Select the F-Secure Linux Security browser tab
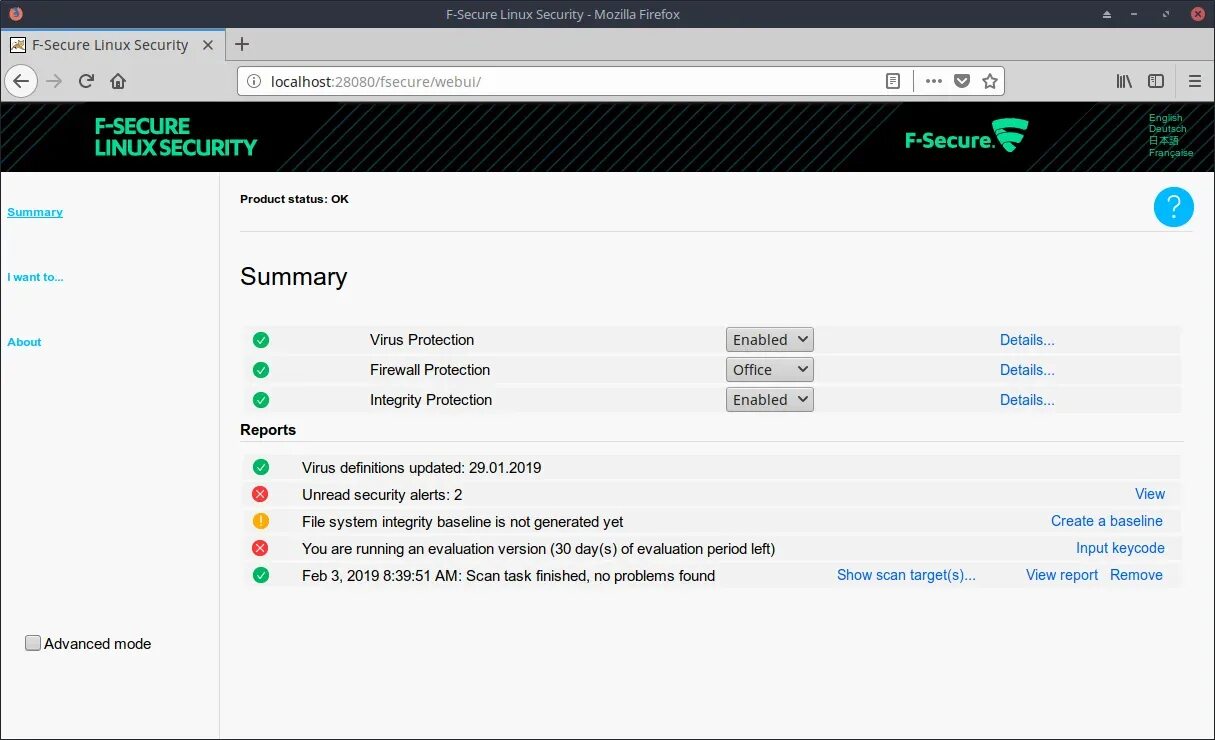Image resolution: width=1215 pixels, height=740 pixels. coord(111,45)
